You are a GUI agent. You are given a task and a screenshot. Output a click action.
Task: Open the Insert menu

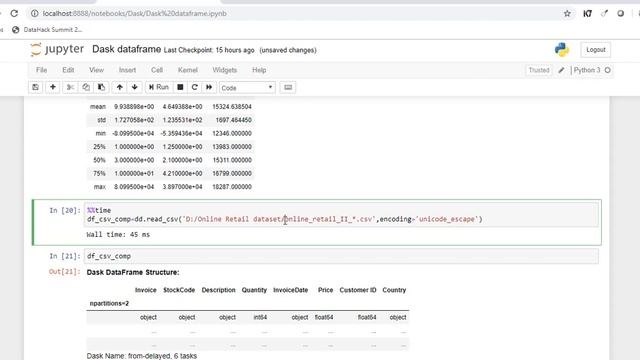[x=127, y=70]
